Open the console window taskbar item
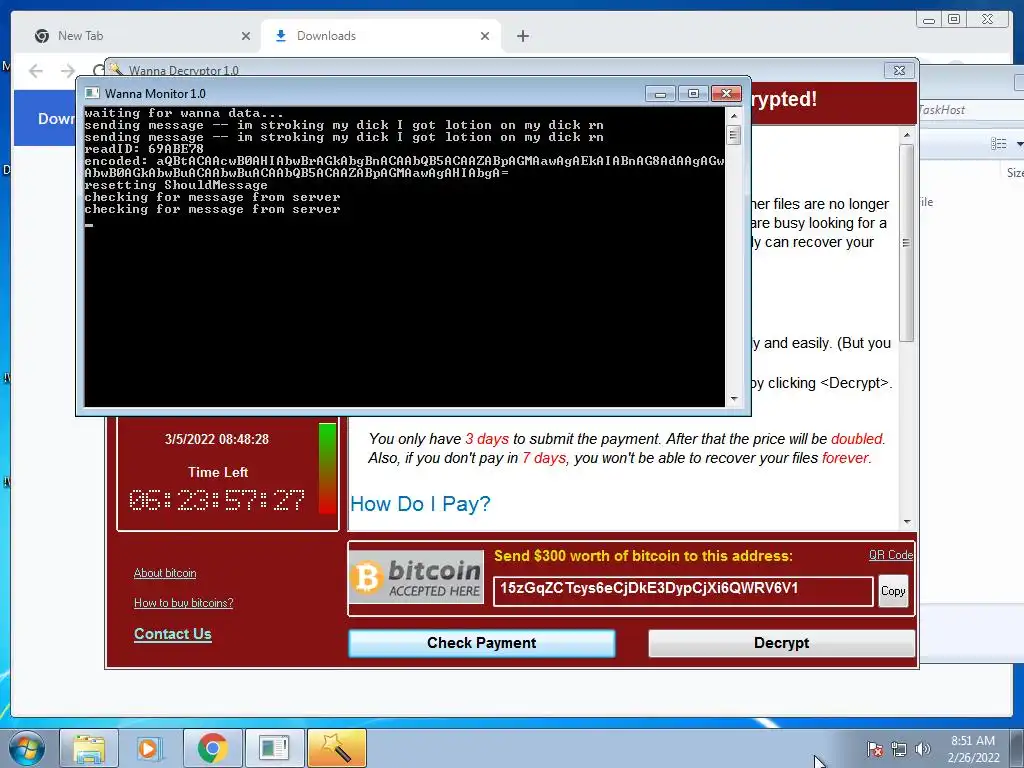Screen dimensions: 1024x768 click(x=274, y=748)
